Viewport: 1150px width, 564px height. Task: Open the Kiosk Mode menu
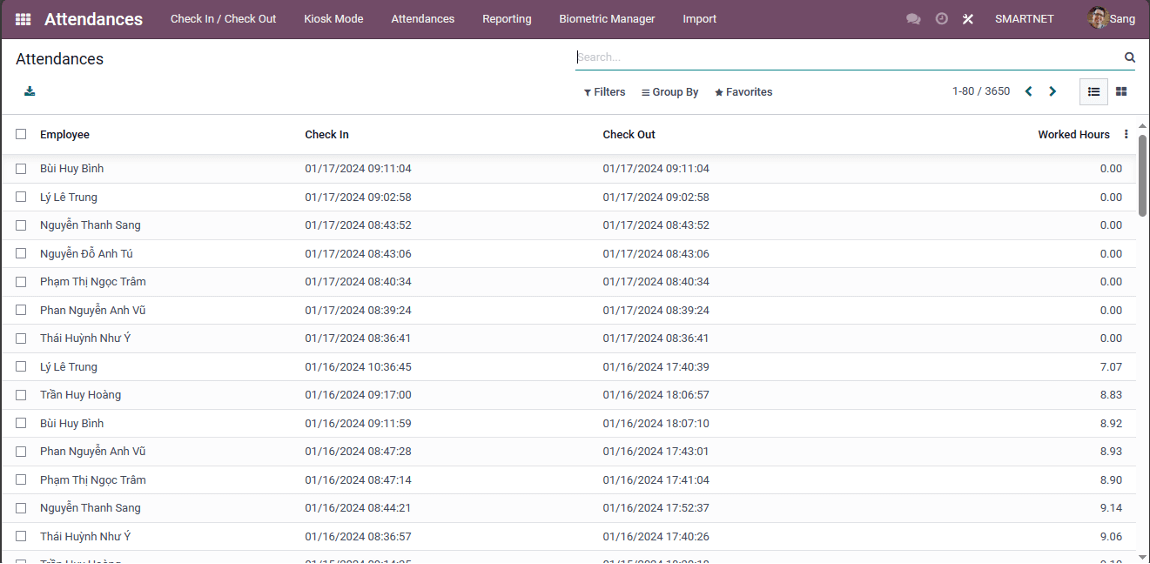tap(333, 19)
